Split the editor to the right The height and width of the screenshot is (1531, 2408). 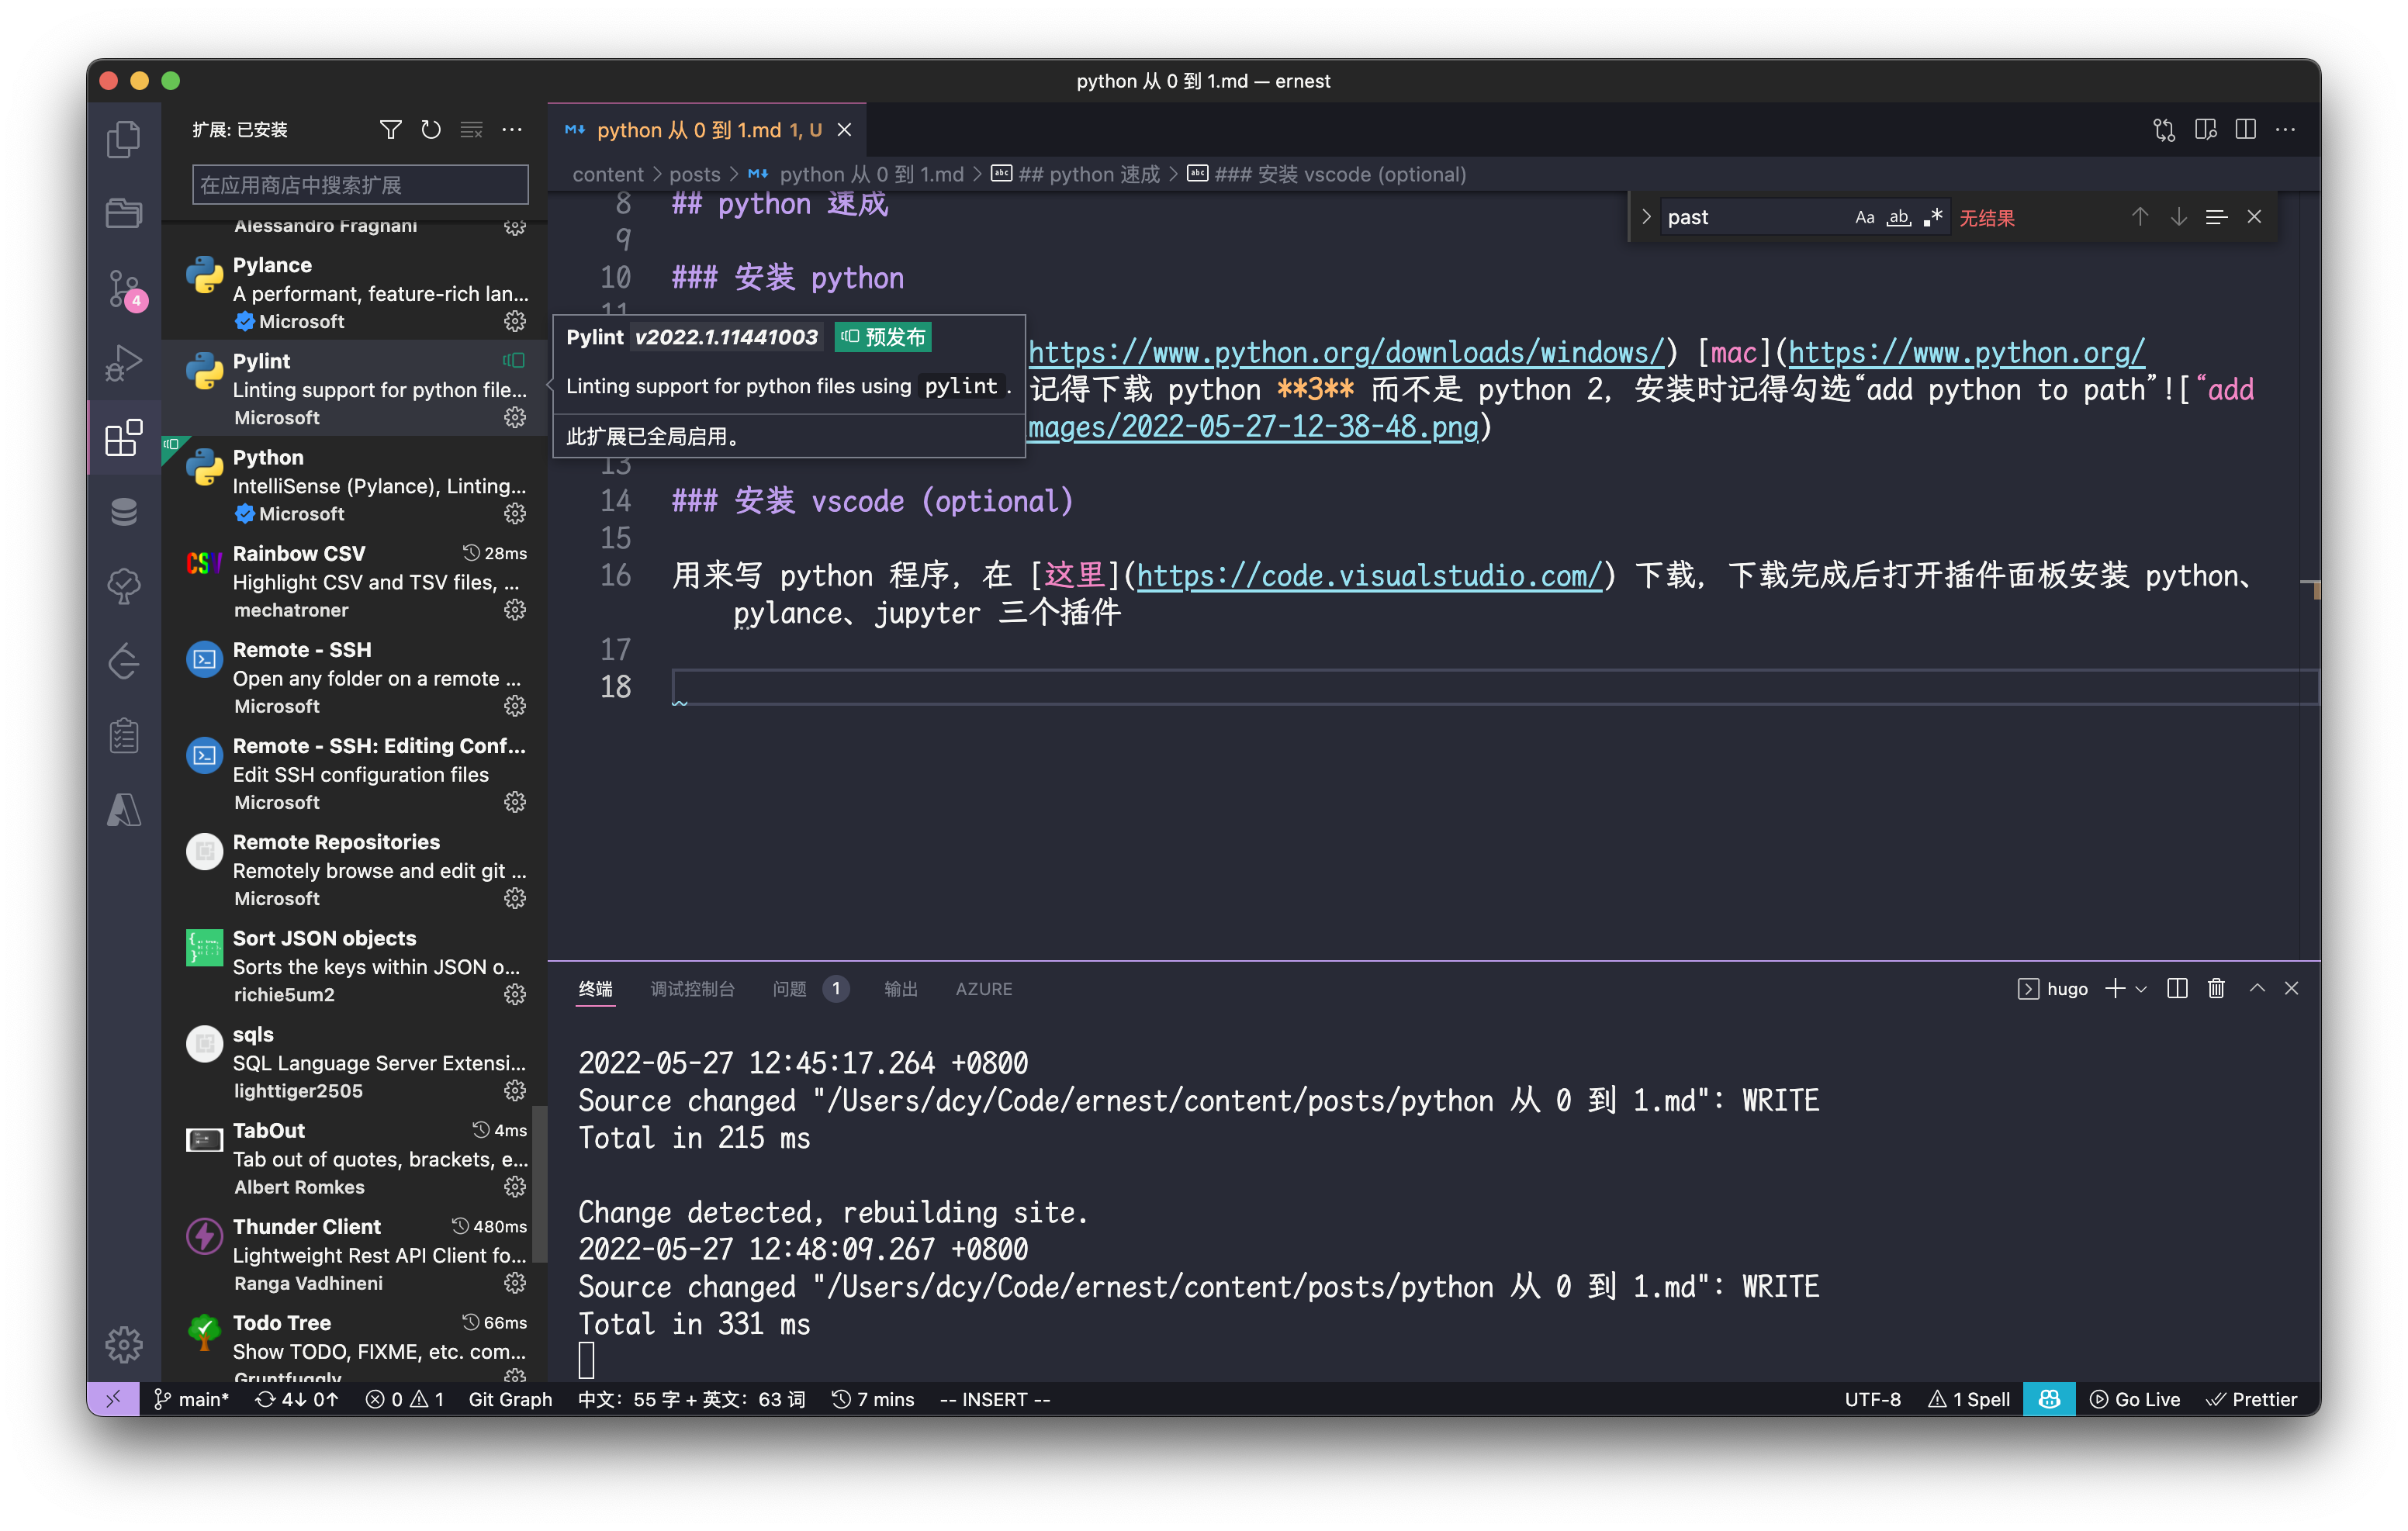2246,130
